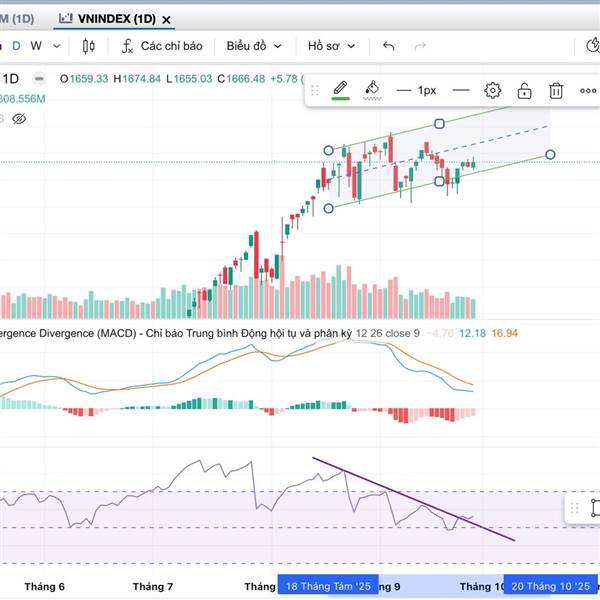Click the high price H1674.84 value
This screenshot has width=600, height=600.
(x=137, y=79)
